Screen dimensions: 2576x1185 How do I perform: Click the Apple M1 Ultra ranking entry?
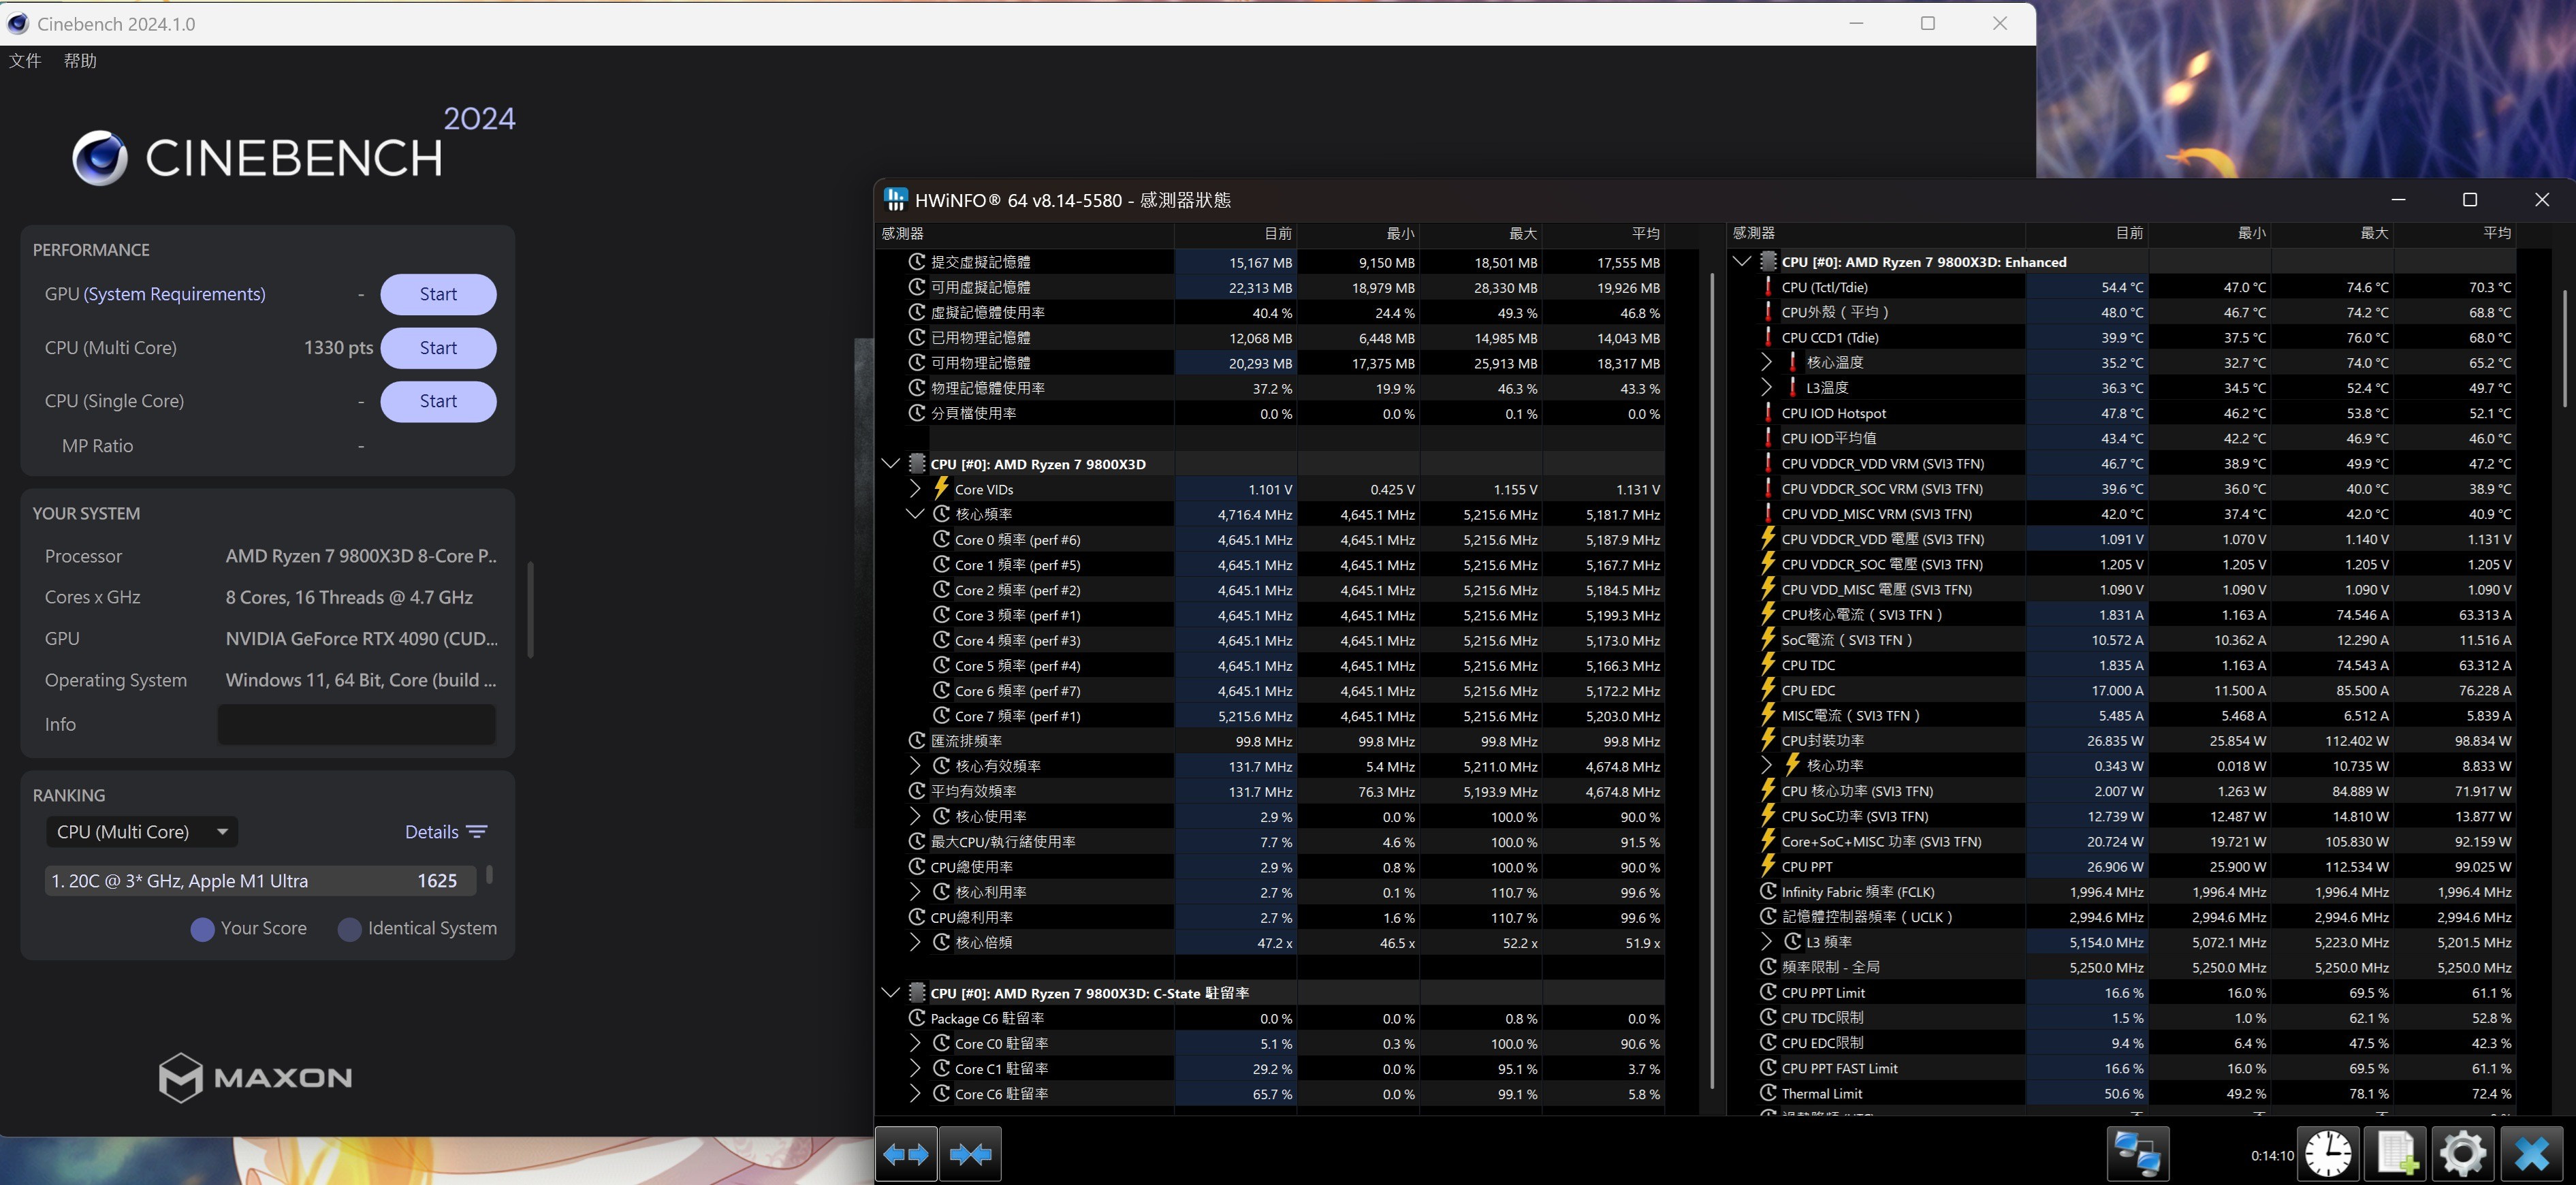(260, 881)
